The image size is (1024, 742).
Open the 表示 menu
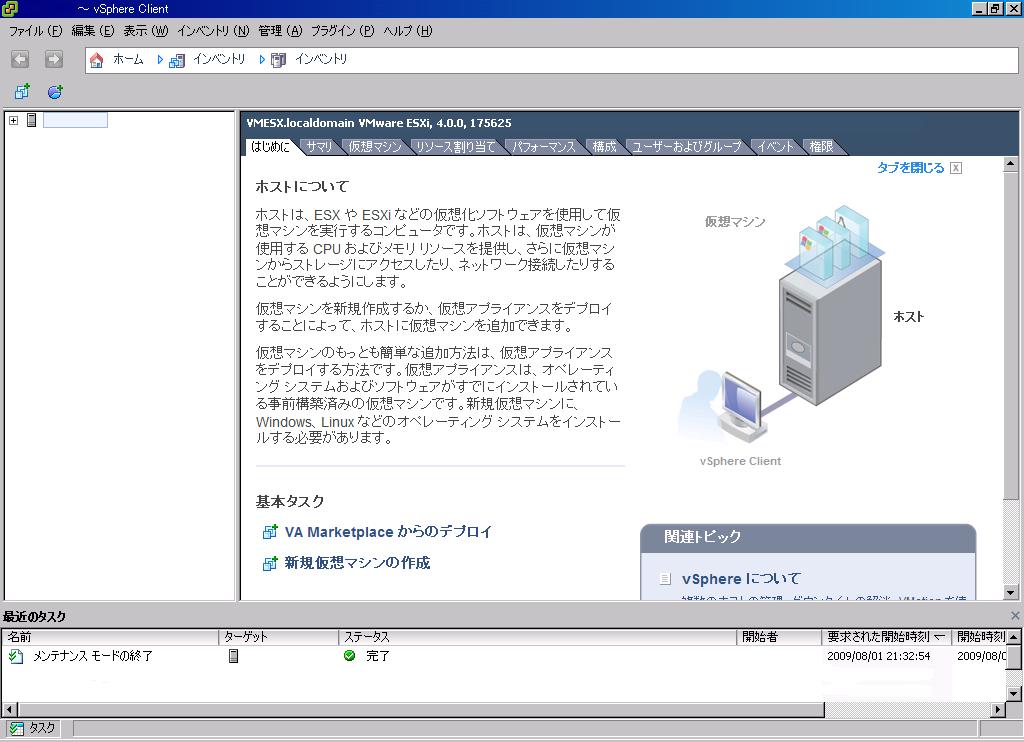point(146,31)
